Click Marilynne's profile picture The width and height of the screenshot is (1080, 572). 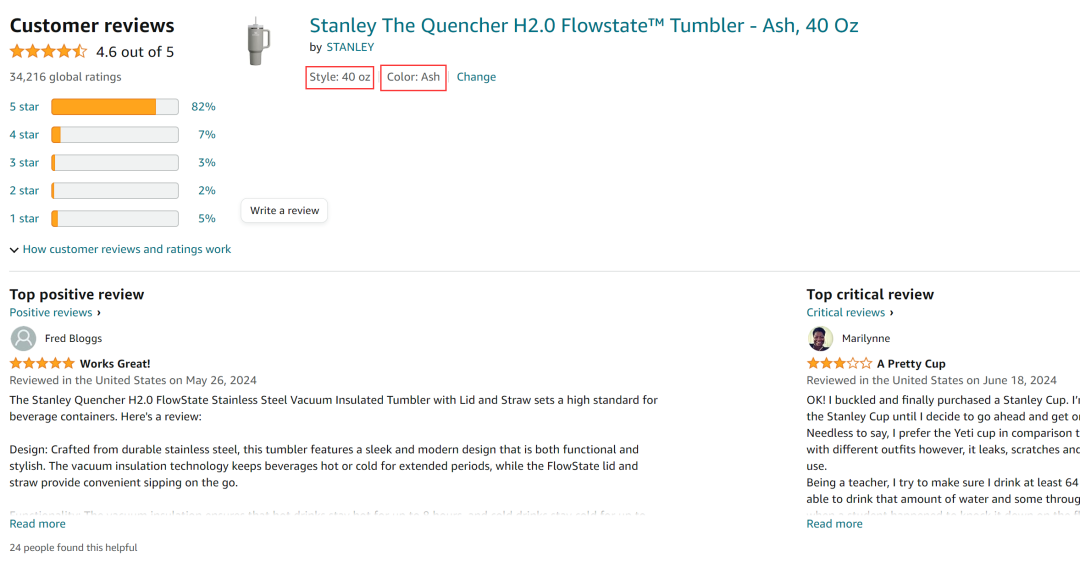[820, 338]
